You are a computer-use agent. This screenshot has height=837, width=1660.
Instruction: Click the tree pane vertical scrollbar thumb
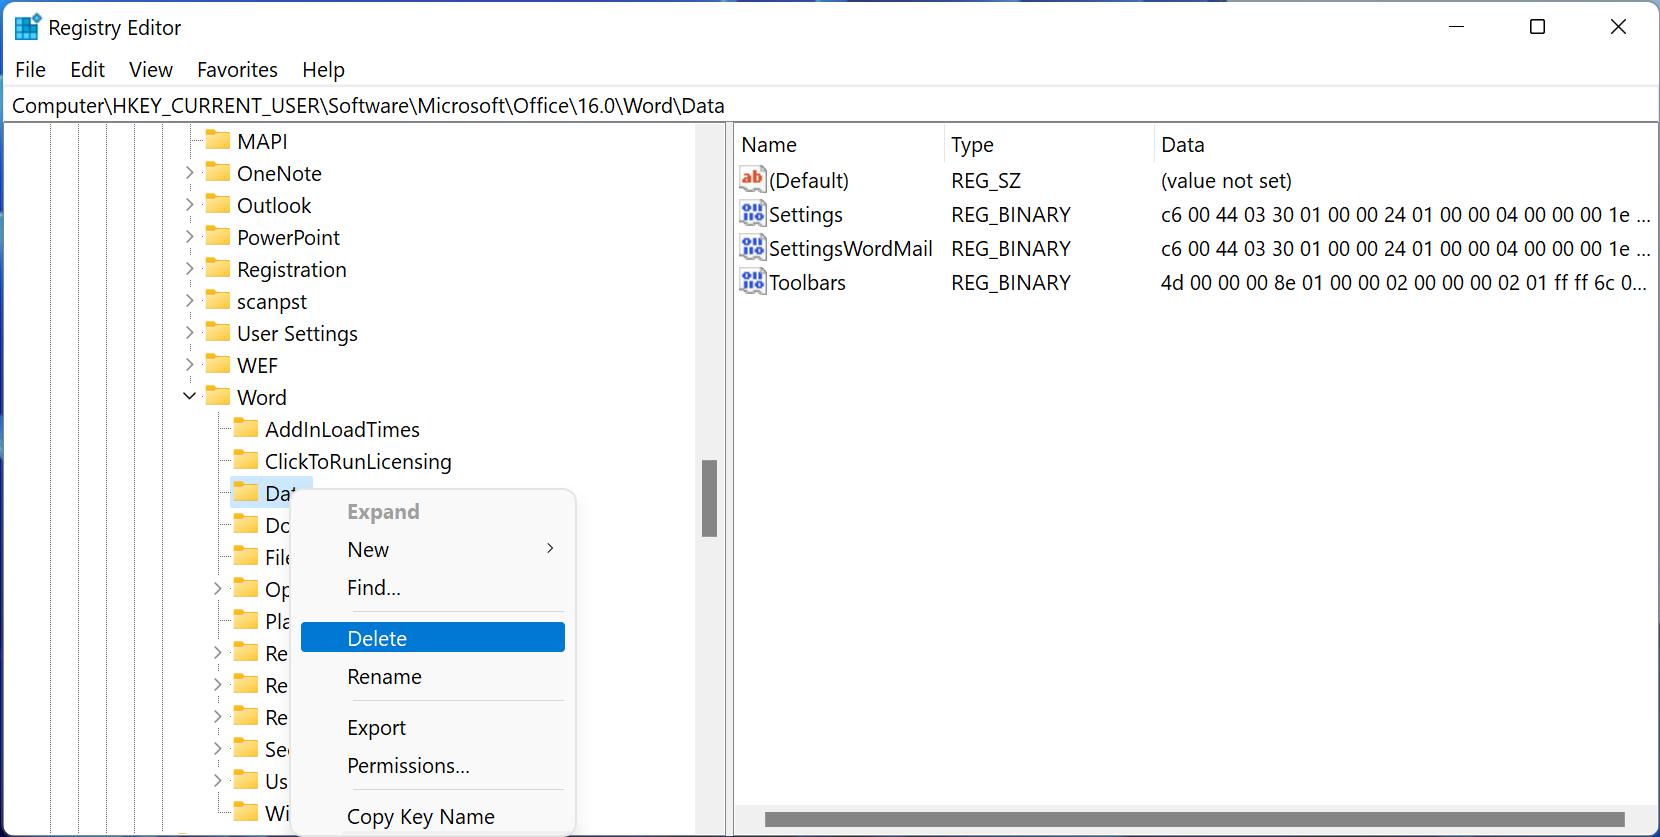click(x=709, y=498)
